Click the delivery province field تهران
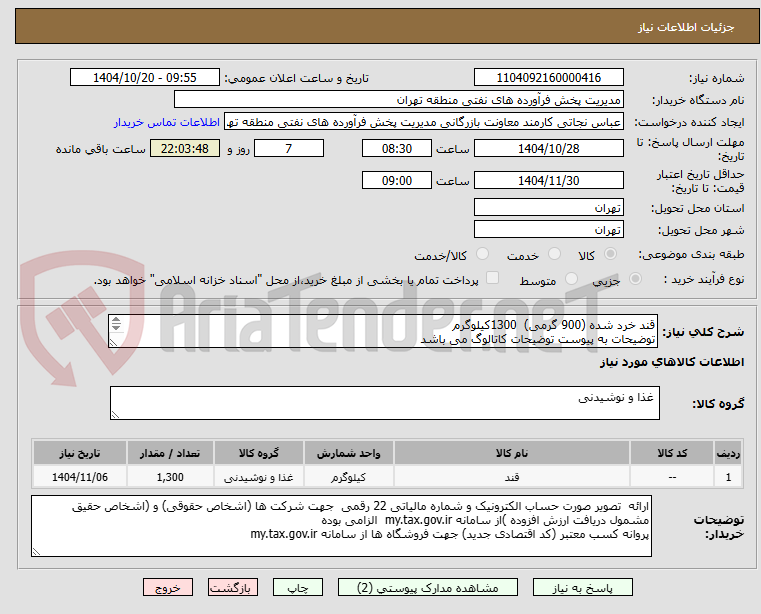Viewport: 761px width, 614px height. pos(548,208)
